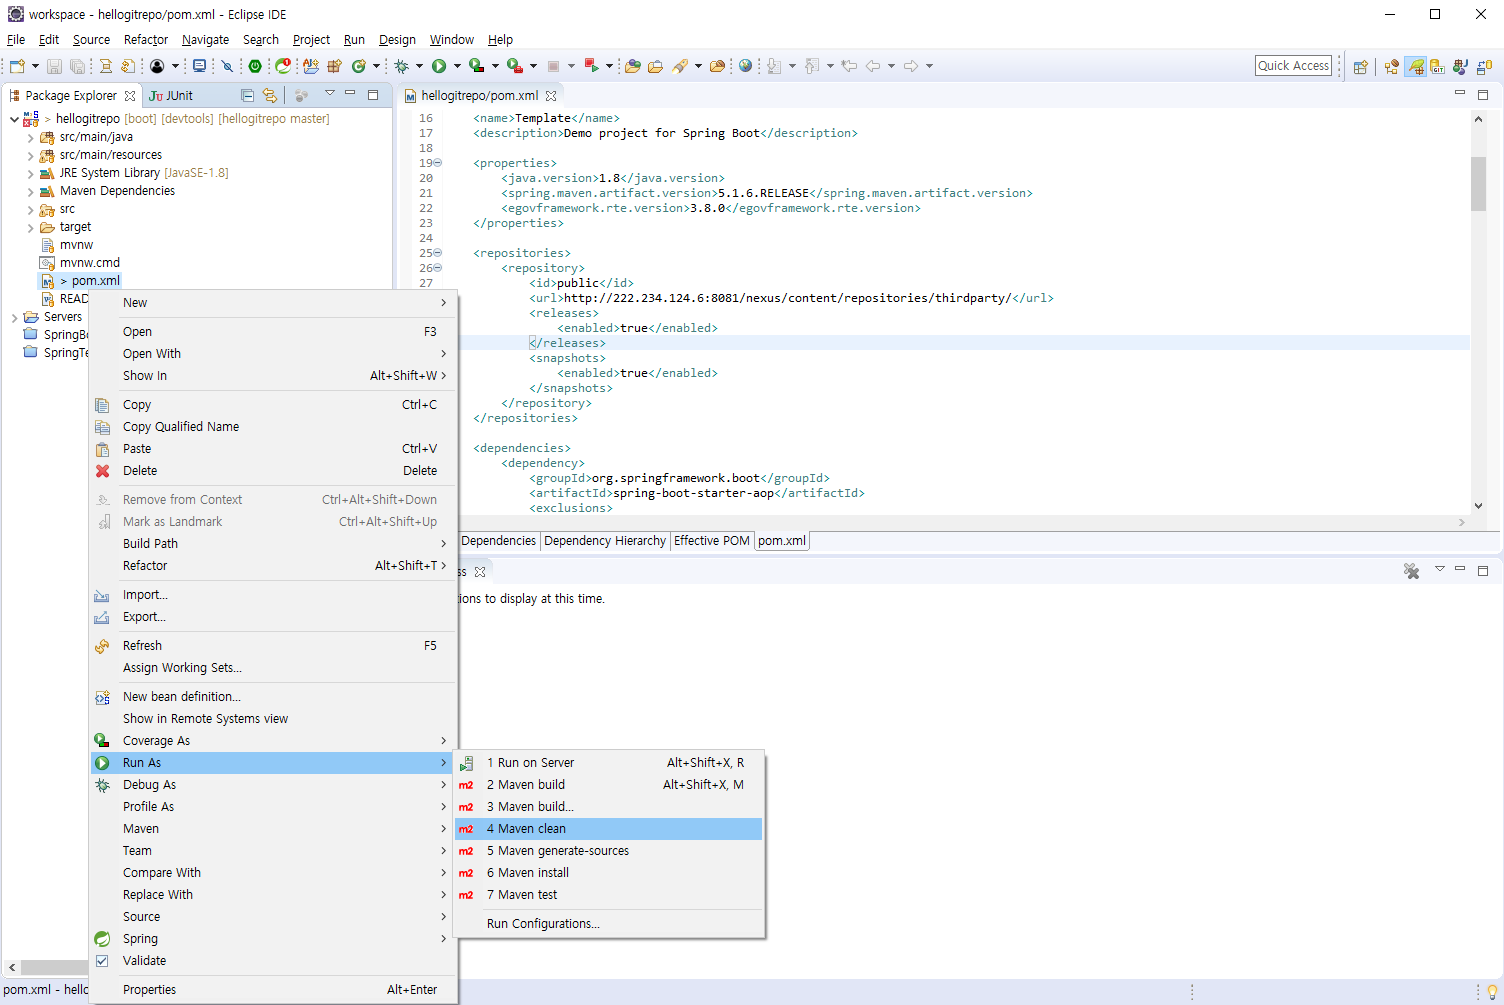Click Refresh in context menu

[273, 646]
